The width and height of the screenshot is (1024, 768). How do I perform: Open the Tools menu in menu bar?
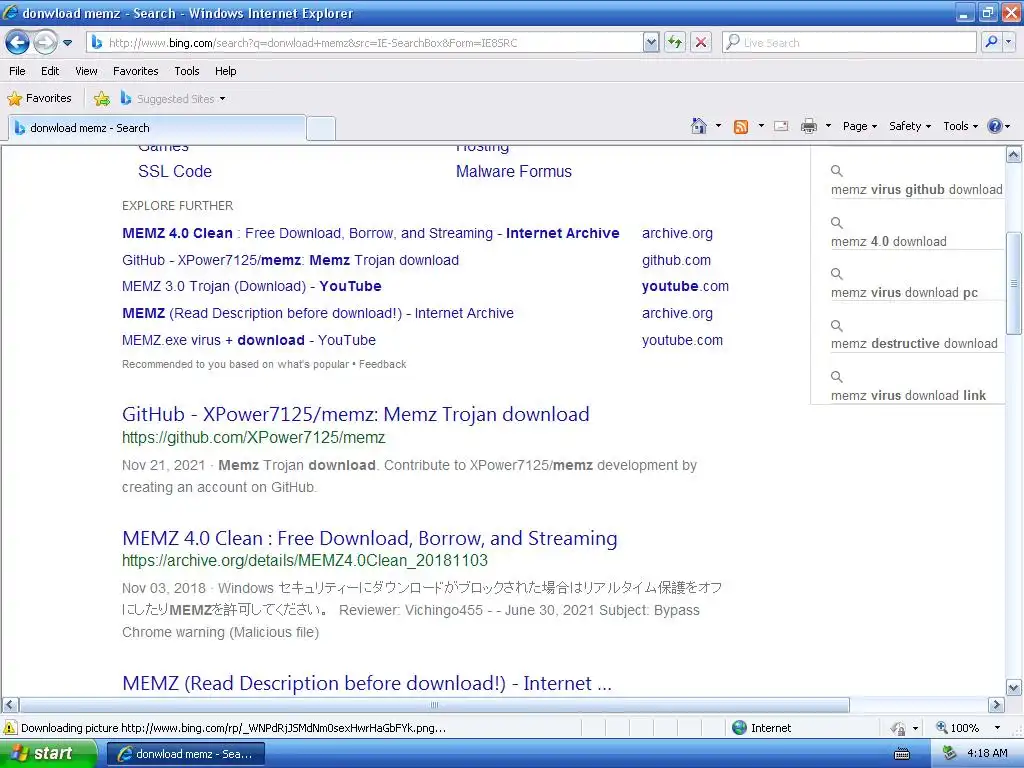[186, 71]
